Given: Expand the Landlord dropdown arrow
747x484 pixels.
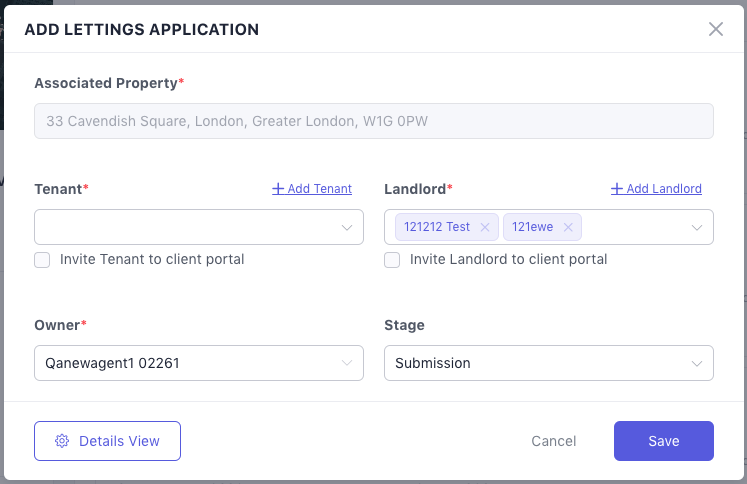Looking at the screenshot, I should click(x=697, y=227).
